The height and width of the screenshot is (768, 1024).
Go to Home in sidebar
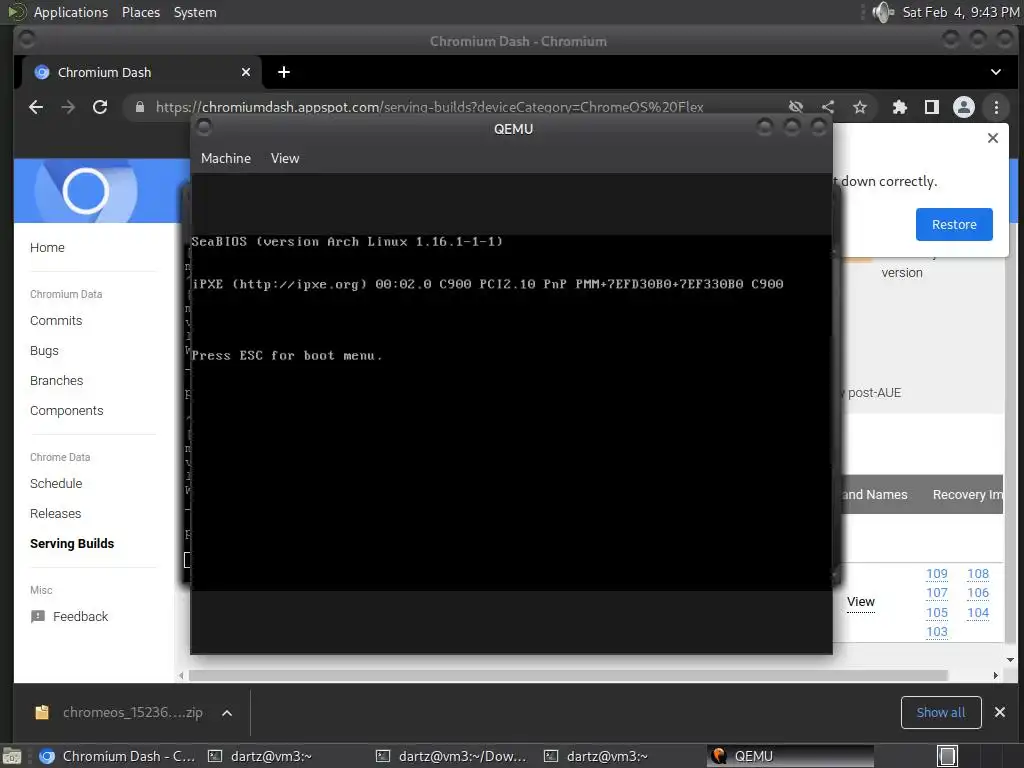tap(47, 248)
